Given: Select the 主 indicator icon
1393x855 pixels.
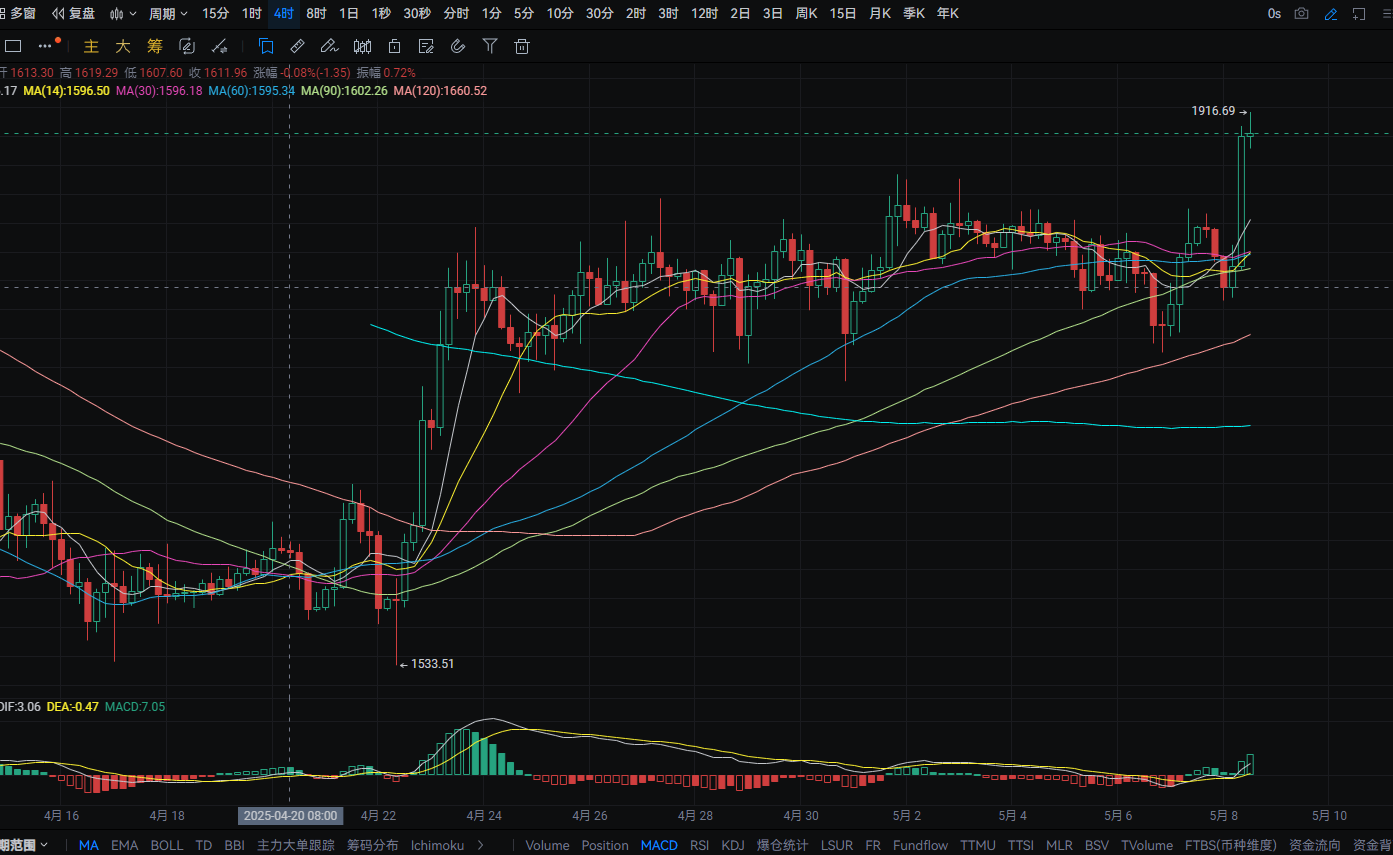Looking at the screenshot, I should (91, 46).
